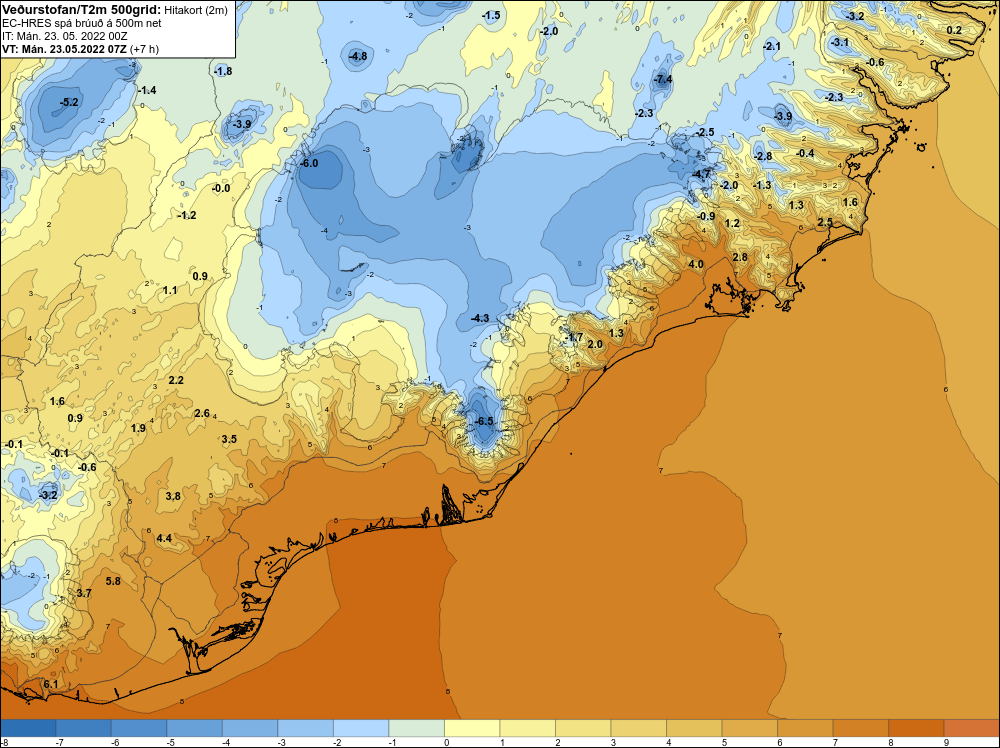Click the title 'Veðurstofan/T2m 500grid:' in the header
Viewport: 1000px width, 748px height.
pos(82,8)
